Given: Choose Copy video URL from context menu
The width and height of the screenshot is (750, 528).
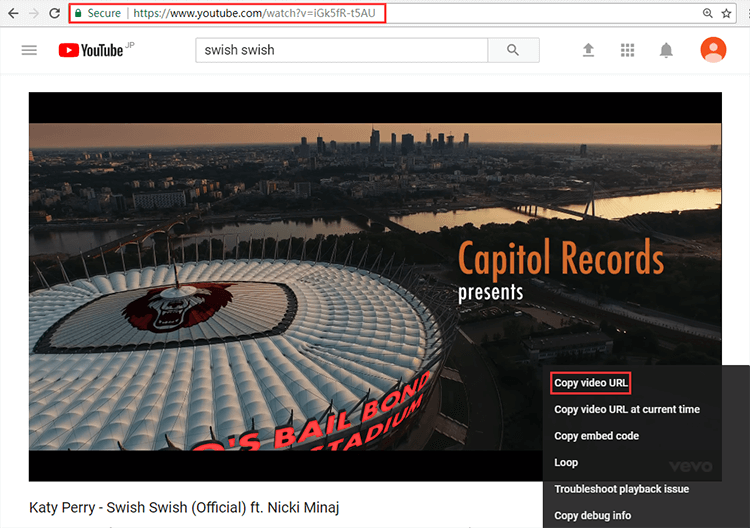Looking at the screenshot, I should pos(591,383).
